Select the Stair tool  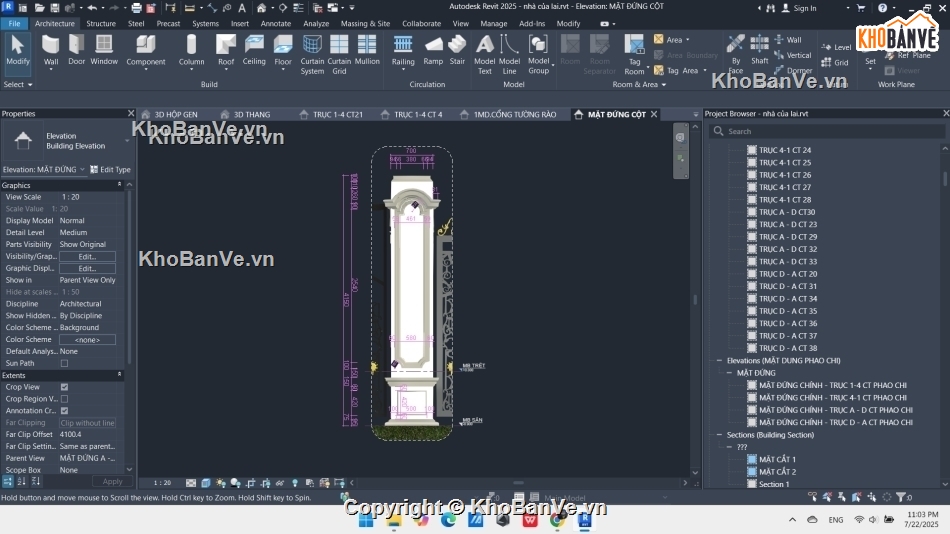[457, 50]
